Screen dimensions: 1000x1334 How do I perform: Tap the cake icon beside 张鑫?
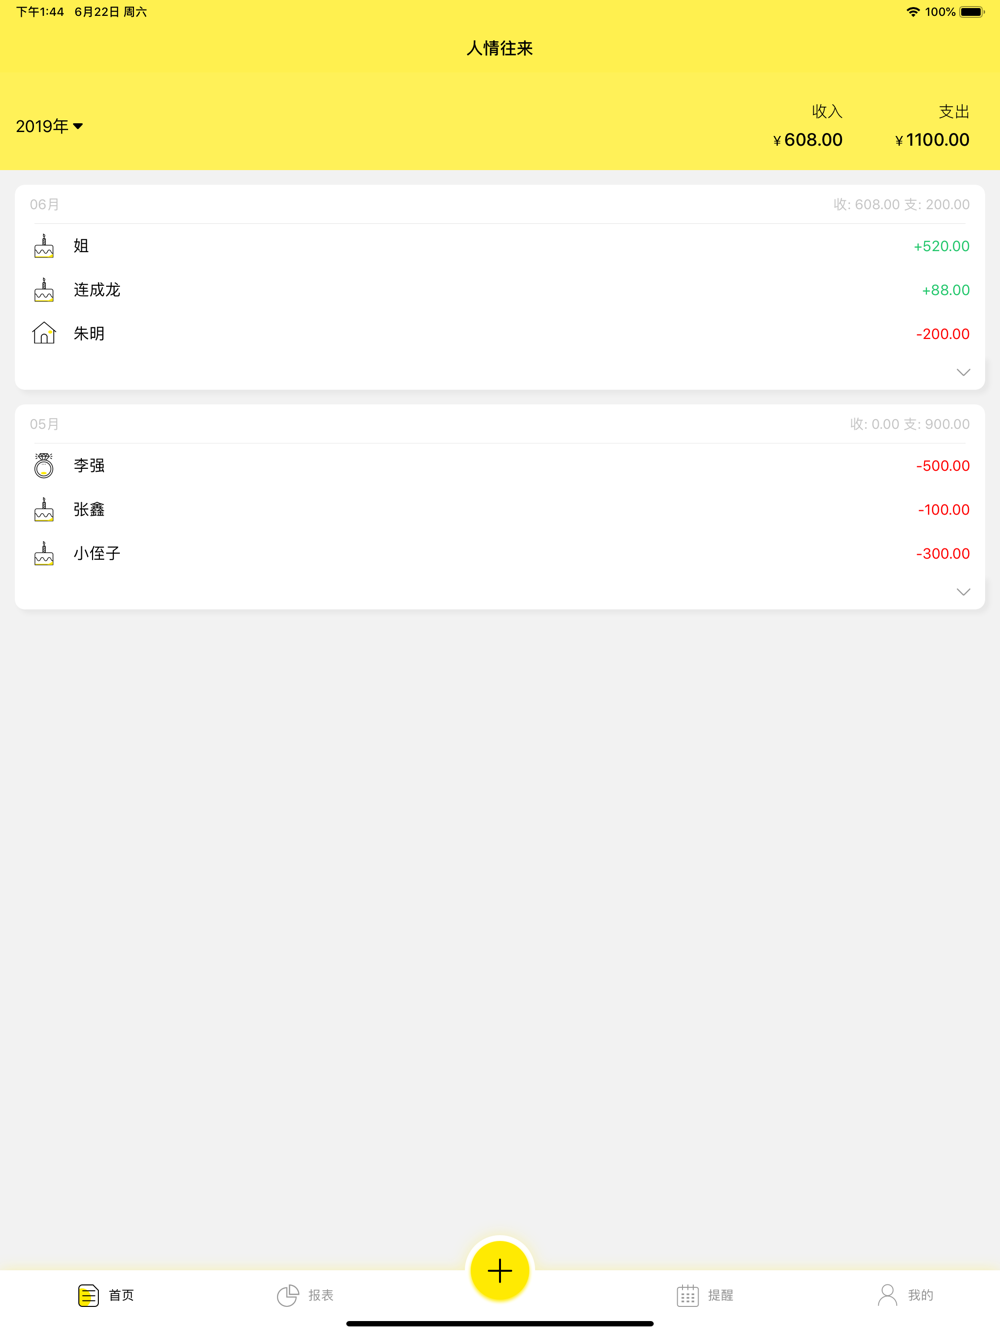[44, 509]
